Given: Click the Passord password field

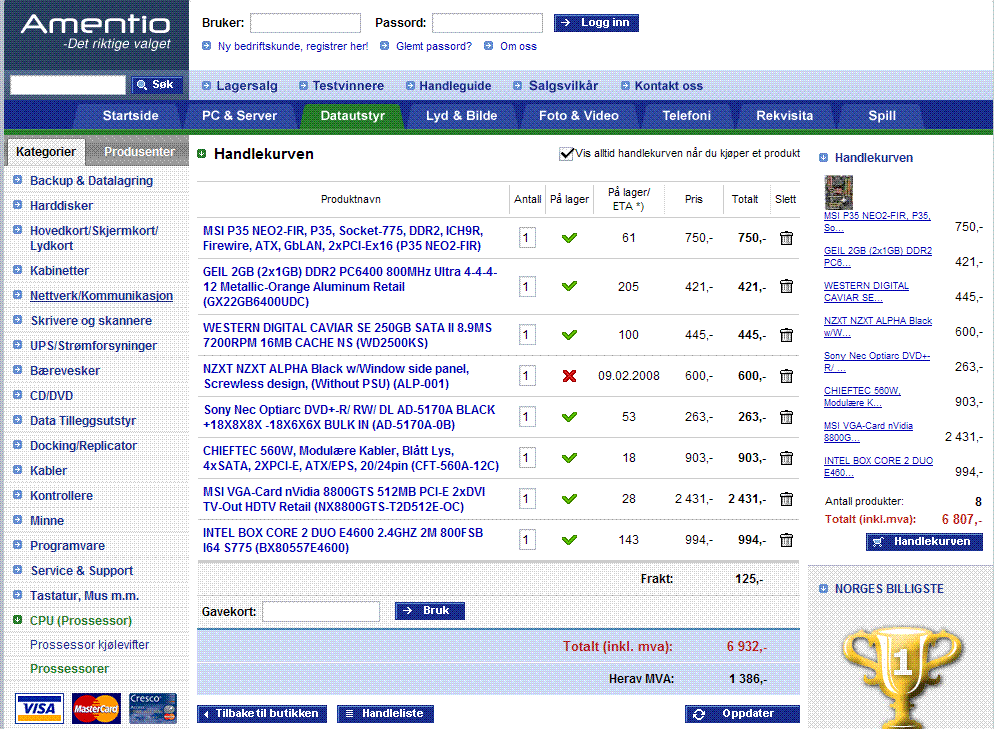Looking at the screenshot, I should [487, 23].
